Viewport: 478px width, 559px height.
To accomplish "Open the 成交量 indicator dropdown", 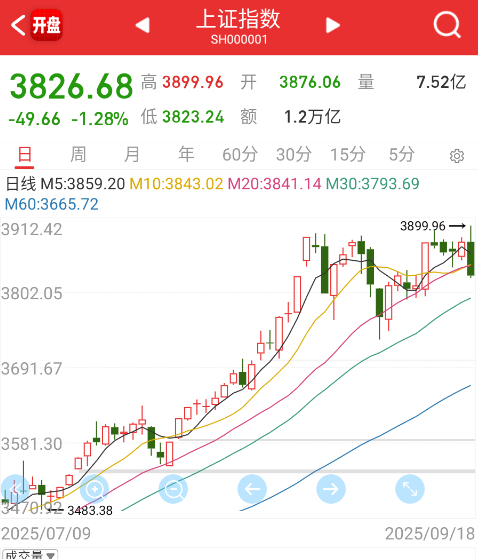I will coord(30,554).
